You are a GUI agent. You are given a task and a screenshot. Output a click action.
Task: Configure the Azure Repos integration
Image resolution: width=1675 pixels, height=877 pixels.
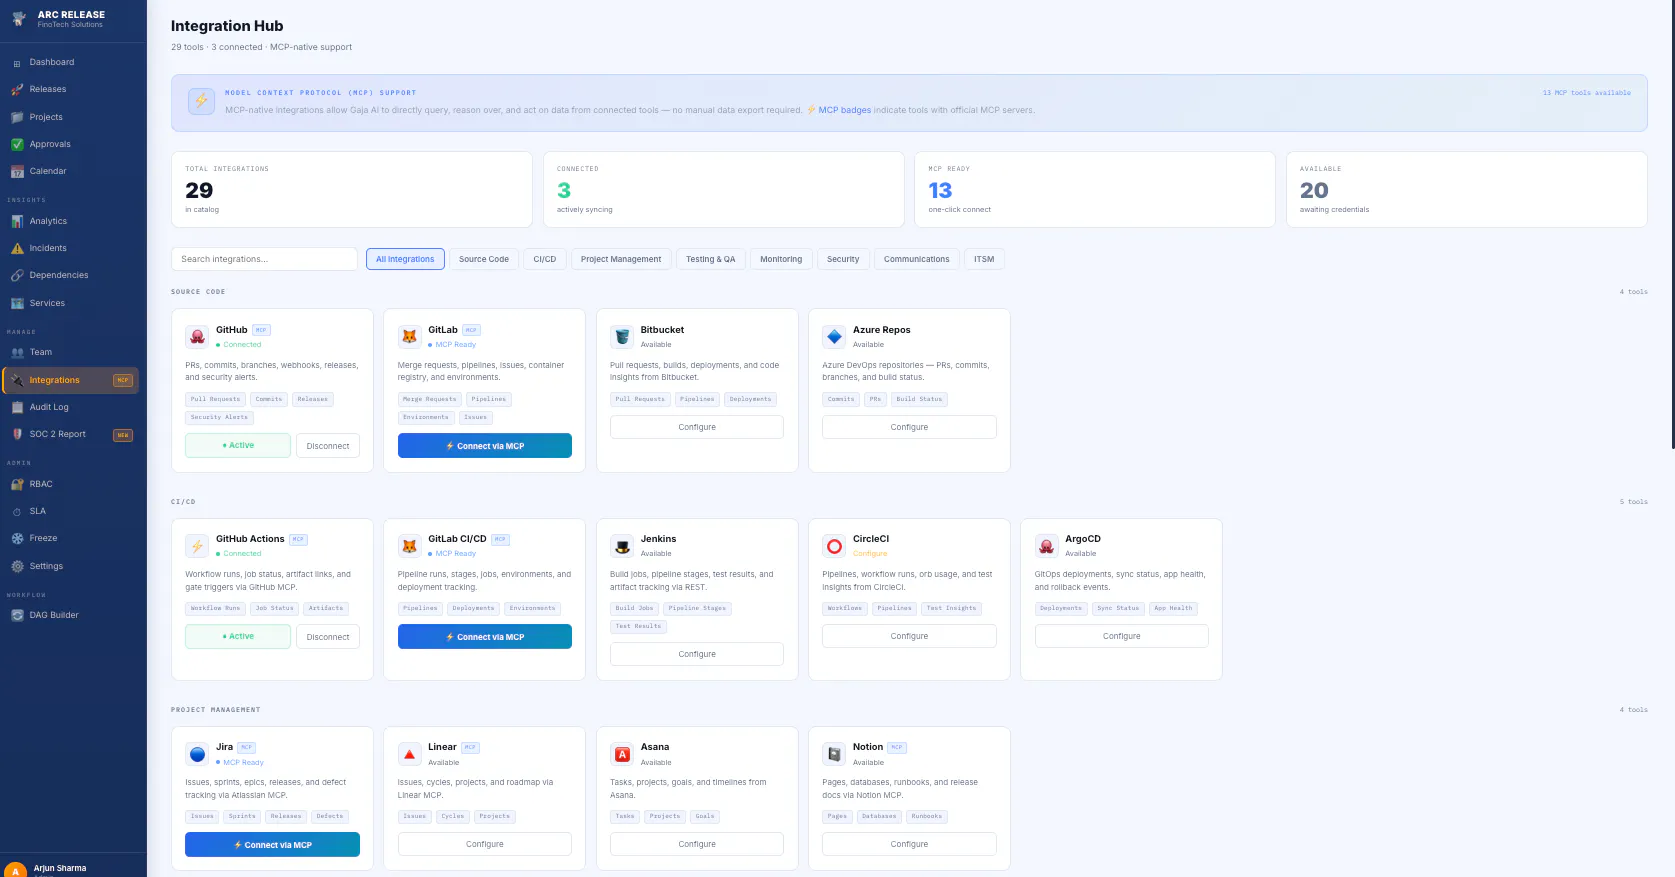[909, 427]
